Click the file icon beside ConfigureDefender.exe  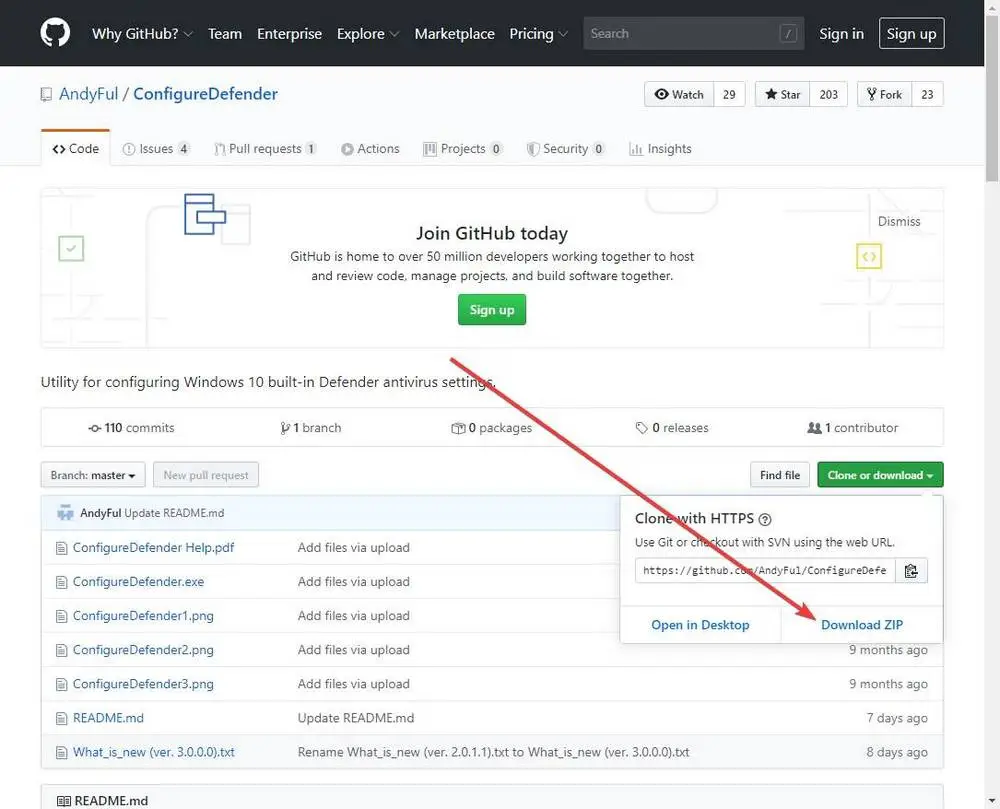(61, 582)
